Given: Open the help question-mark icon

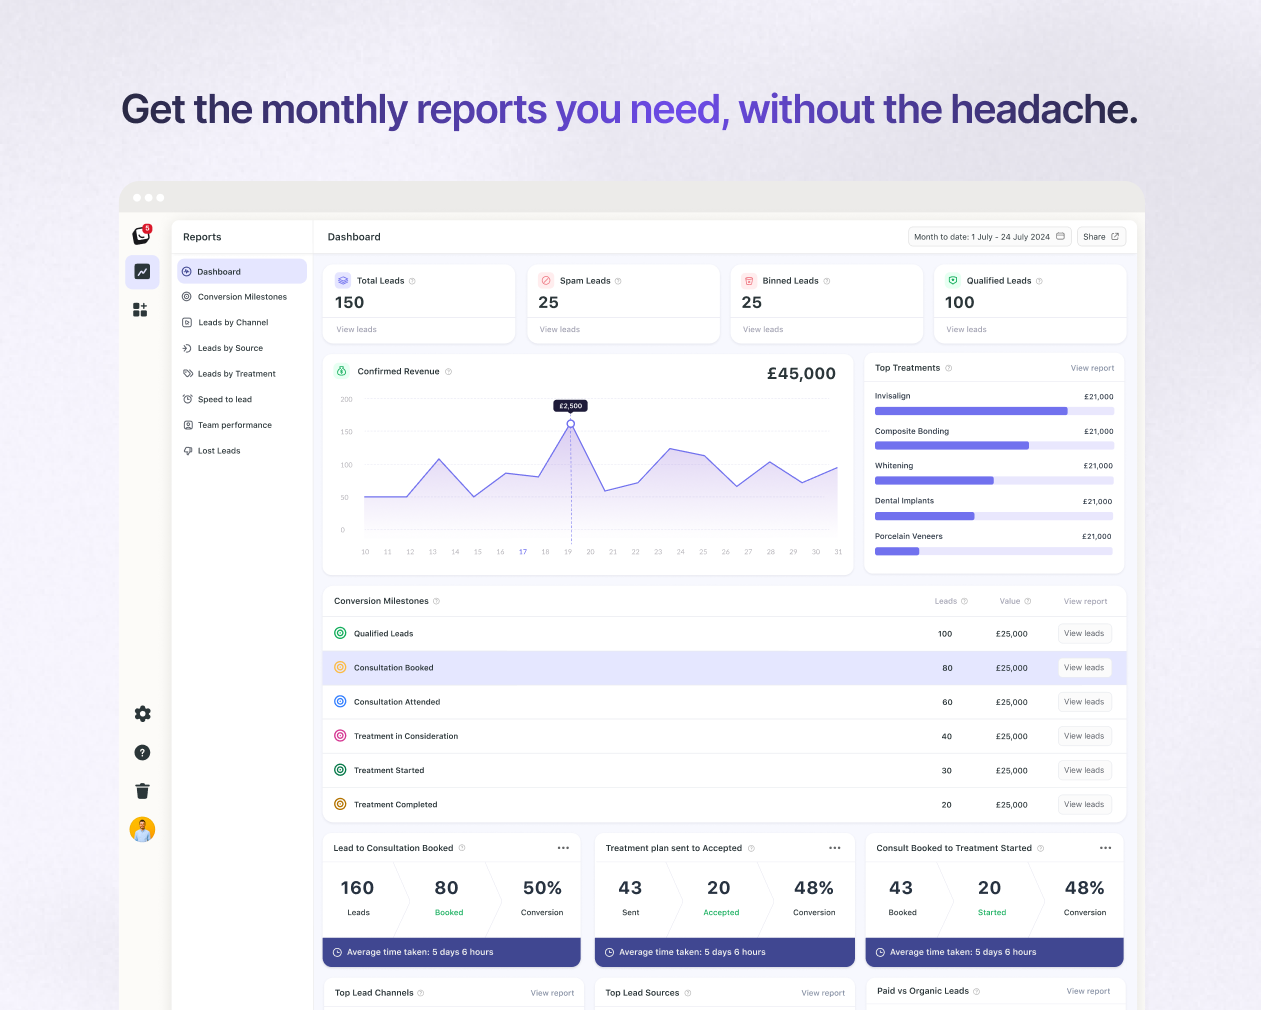Looking at the screenshot, I should (x=142, y=752).
